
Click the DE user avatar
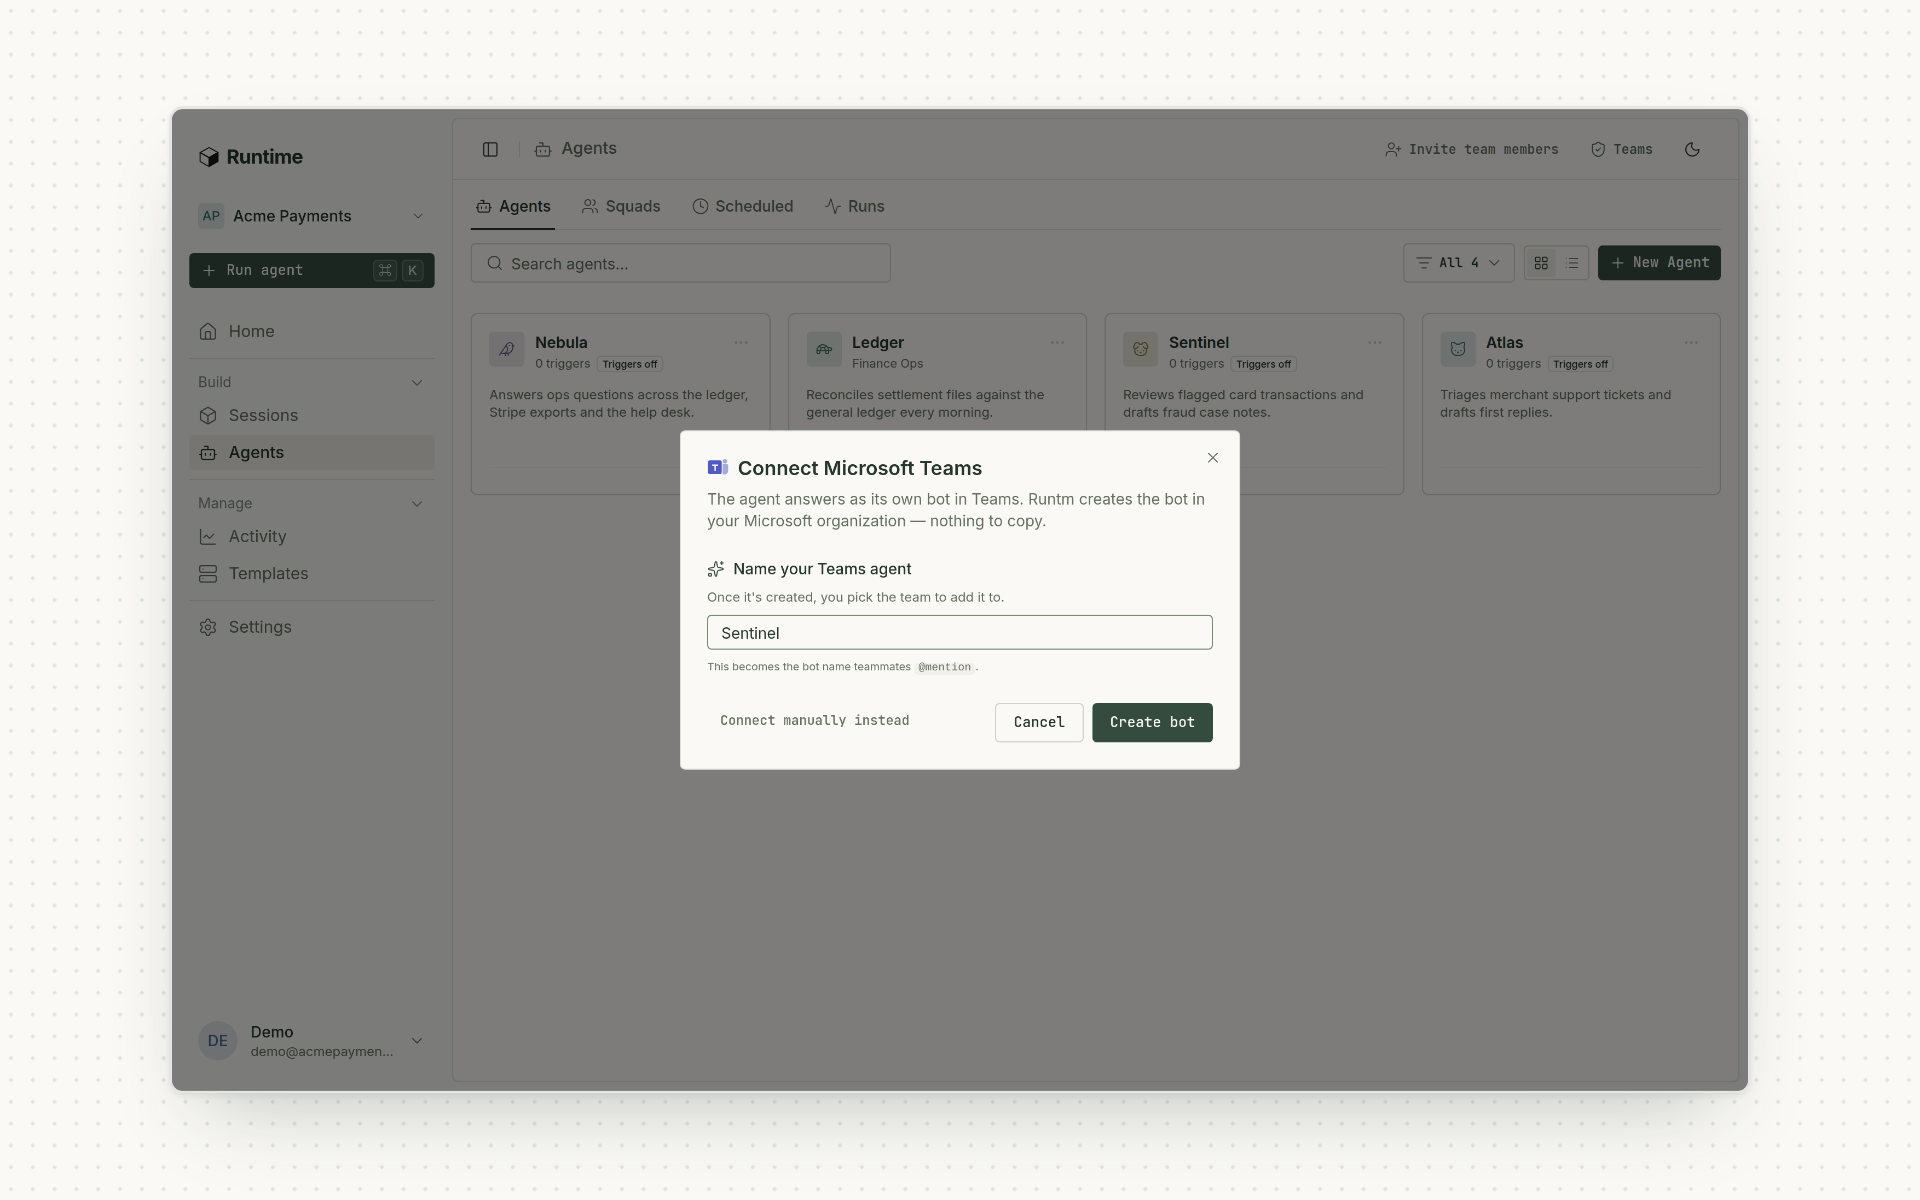coord(217,1041)
